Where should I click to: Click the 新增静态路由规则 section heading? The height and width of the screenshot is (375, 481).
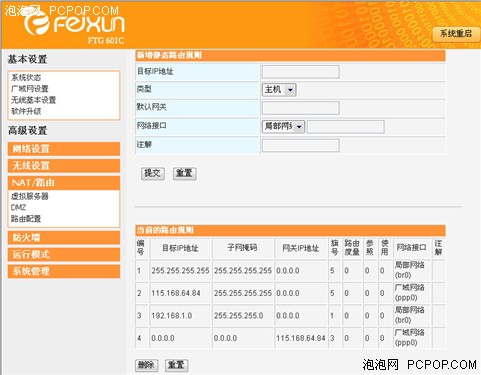pyautogui.click(x=169, y=55)
